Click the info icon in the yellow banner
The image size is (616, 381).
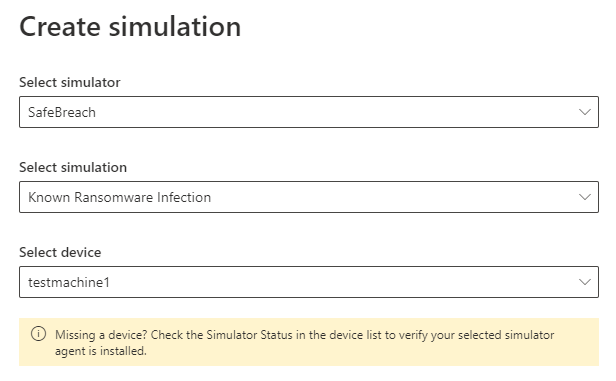(38, 334)
